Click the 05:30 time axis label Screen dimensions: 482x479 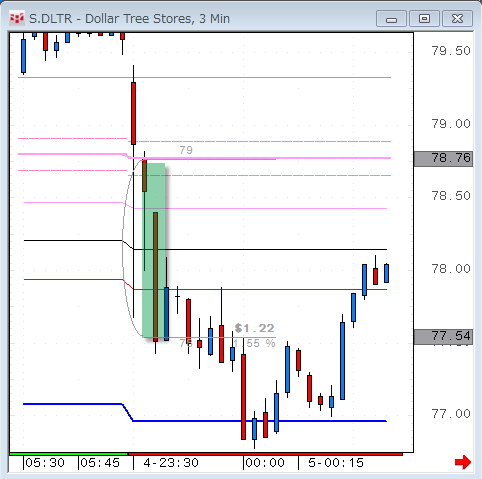coord(45,463)
